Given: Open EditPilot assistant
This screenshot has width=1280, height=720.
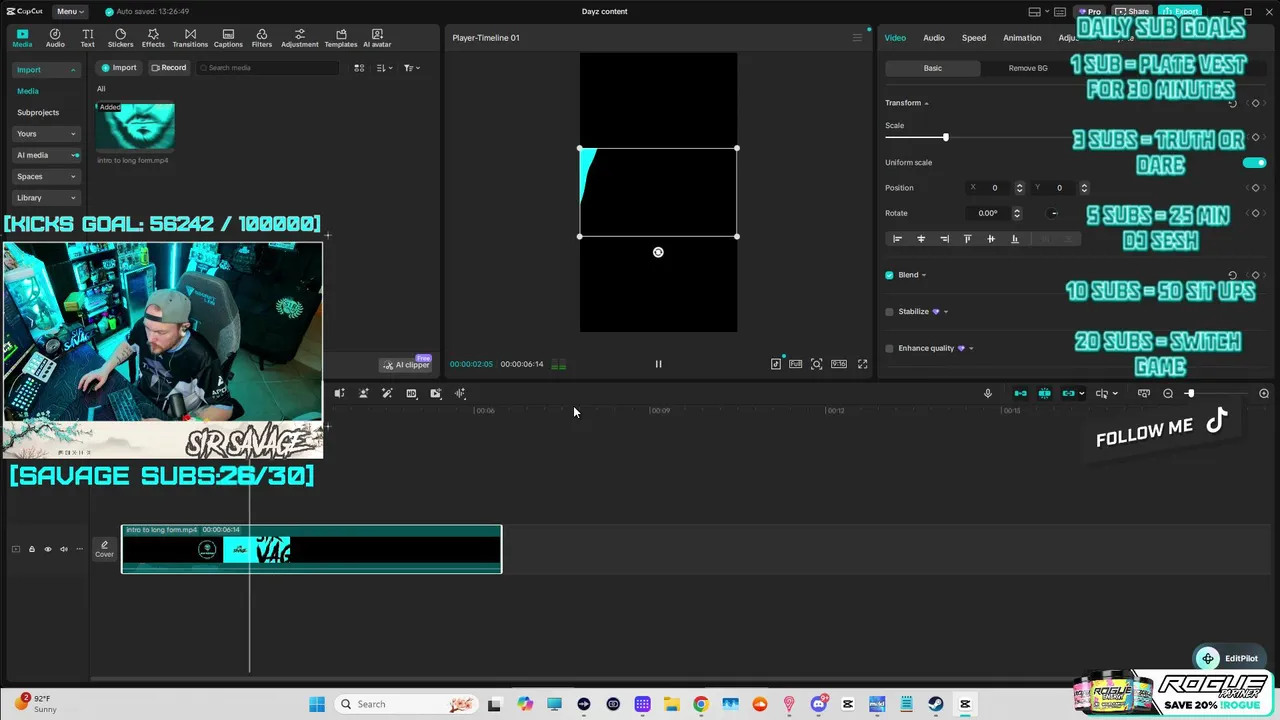Looking at the screenshot, I should 1229,658.
